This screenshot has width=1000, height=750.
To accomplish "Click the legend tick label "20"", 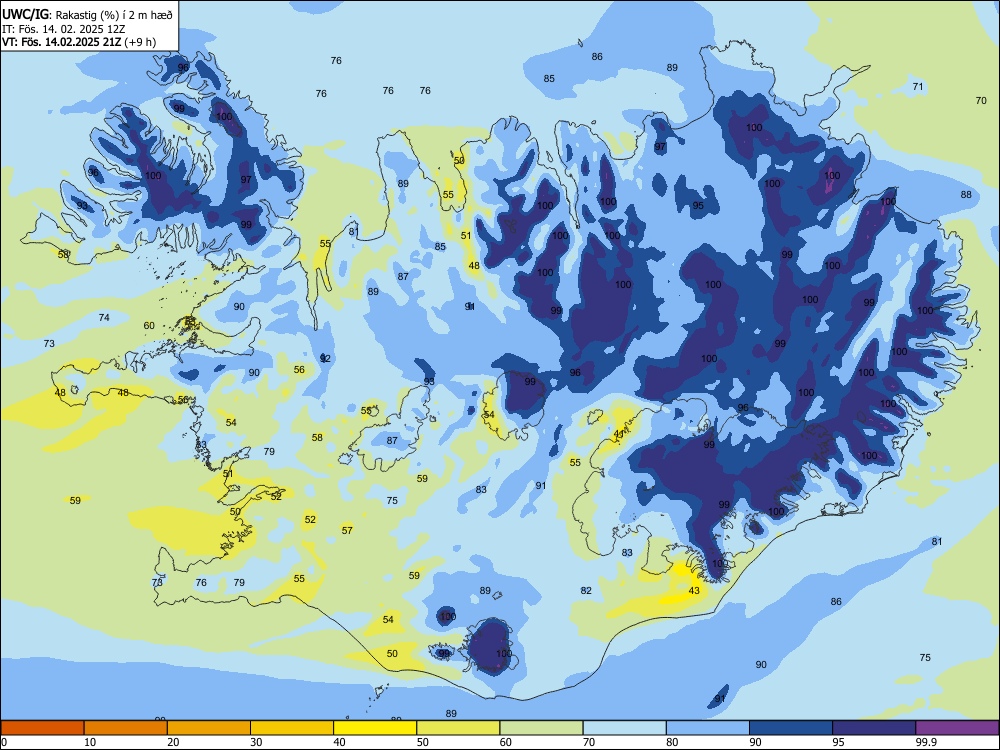I will (x=173, y=742).
